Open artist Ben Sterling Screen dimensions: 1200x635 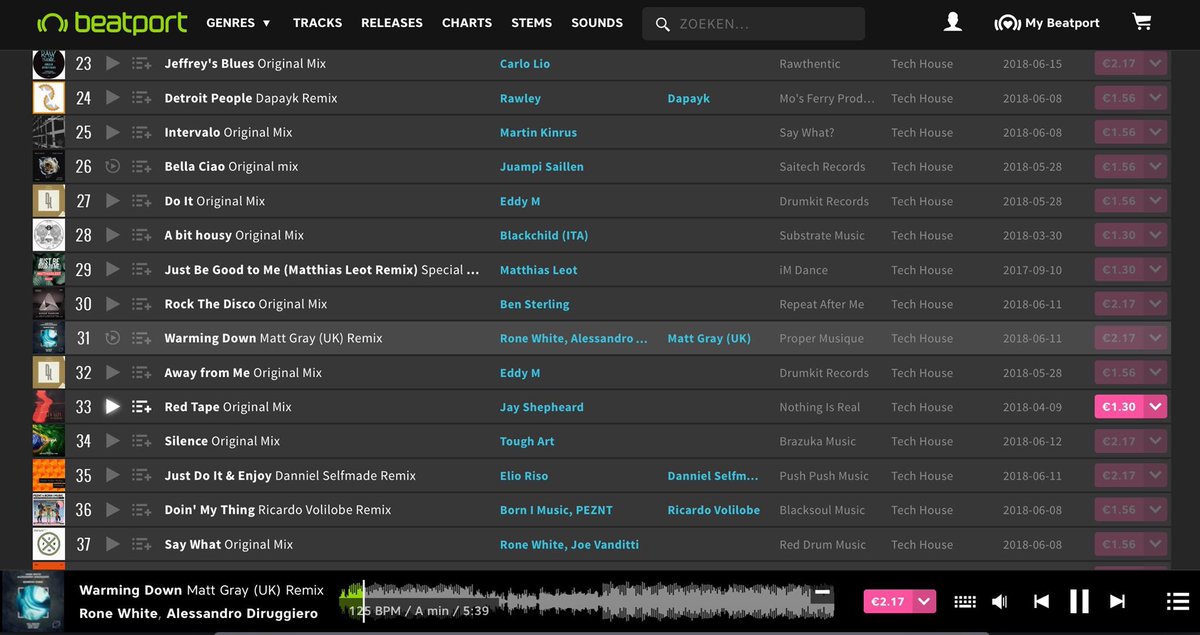pos(535,304)
